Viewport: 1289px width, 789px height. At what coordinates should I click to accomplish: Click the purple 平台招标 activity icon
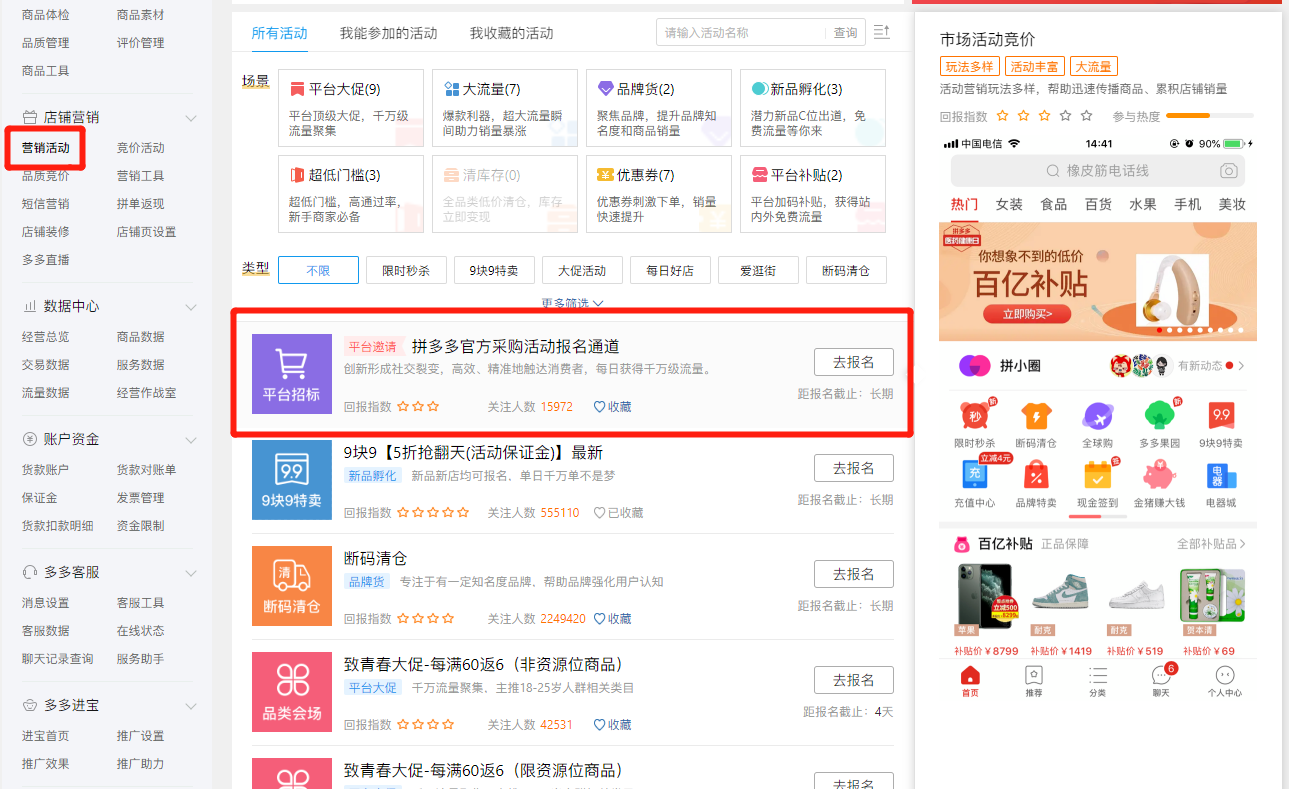tap(291, 374)
